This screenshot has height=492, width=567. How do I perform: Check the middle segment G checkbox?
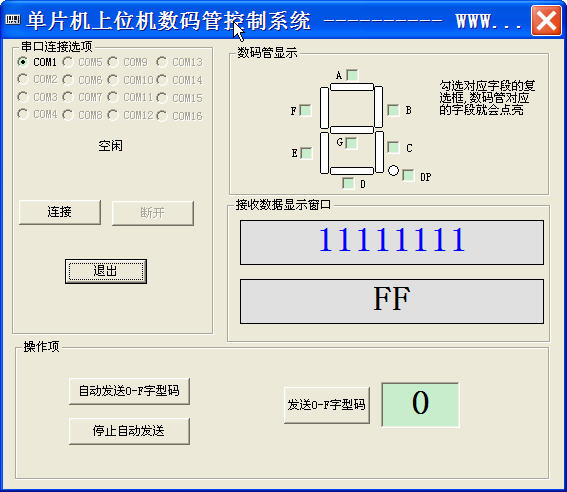tap(351, 143)
